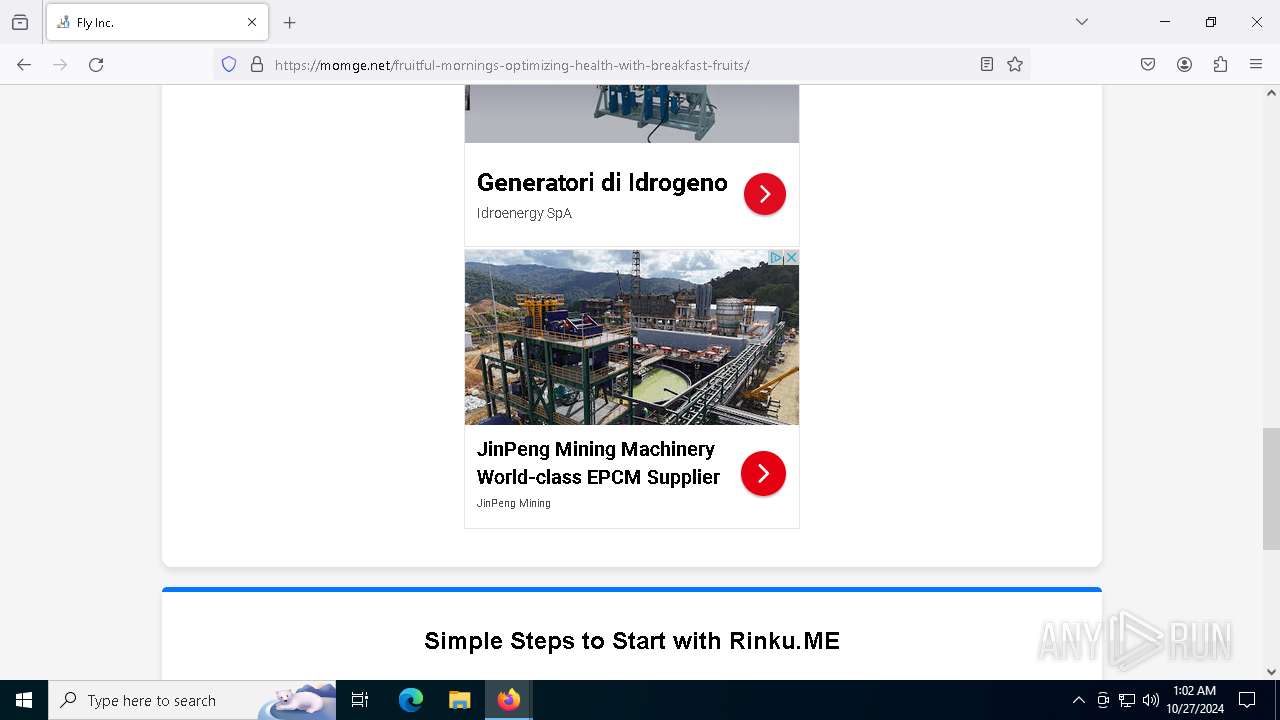Viewport: 1280px width, 720px height.
Task: Open Generatori di Idrogeno ad headline
Action: pos(602,183)
